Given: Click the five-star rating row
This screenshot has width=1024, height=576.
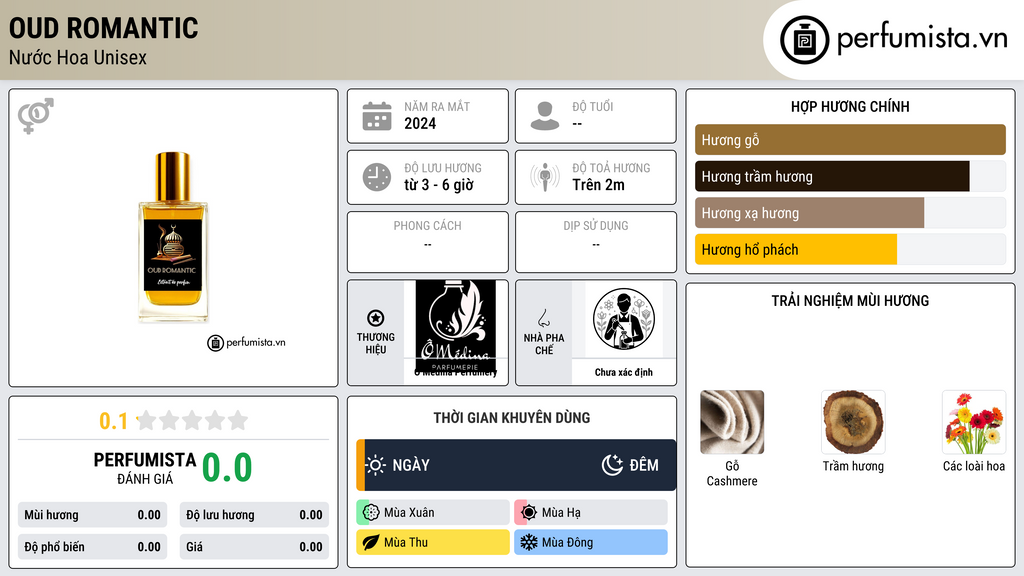Looking at the screenshot, I should click(192, 420).
